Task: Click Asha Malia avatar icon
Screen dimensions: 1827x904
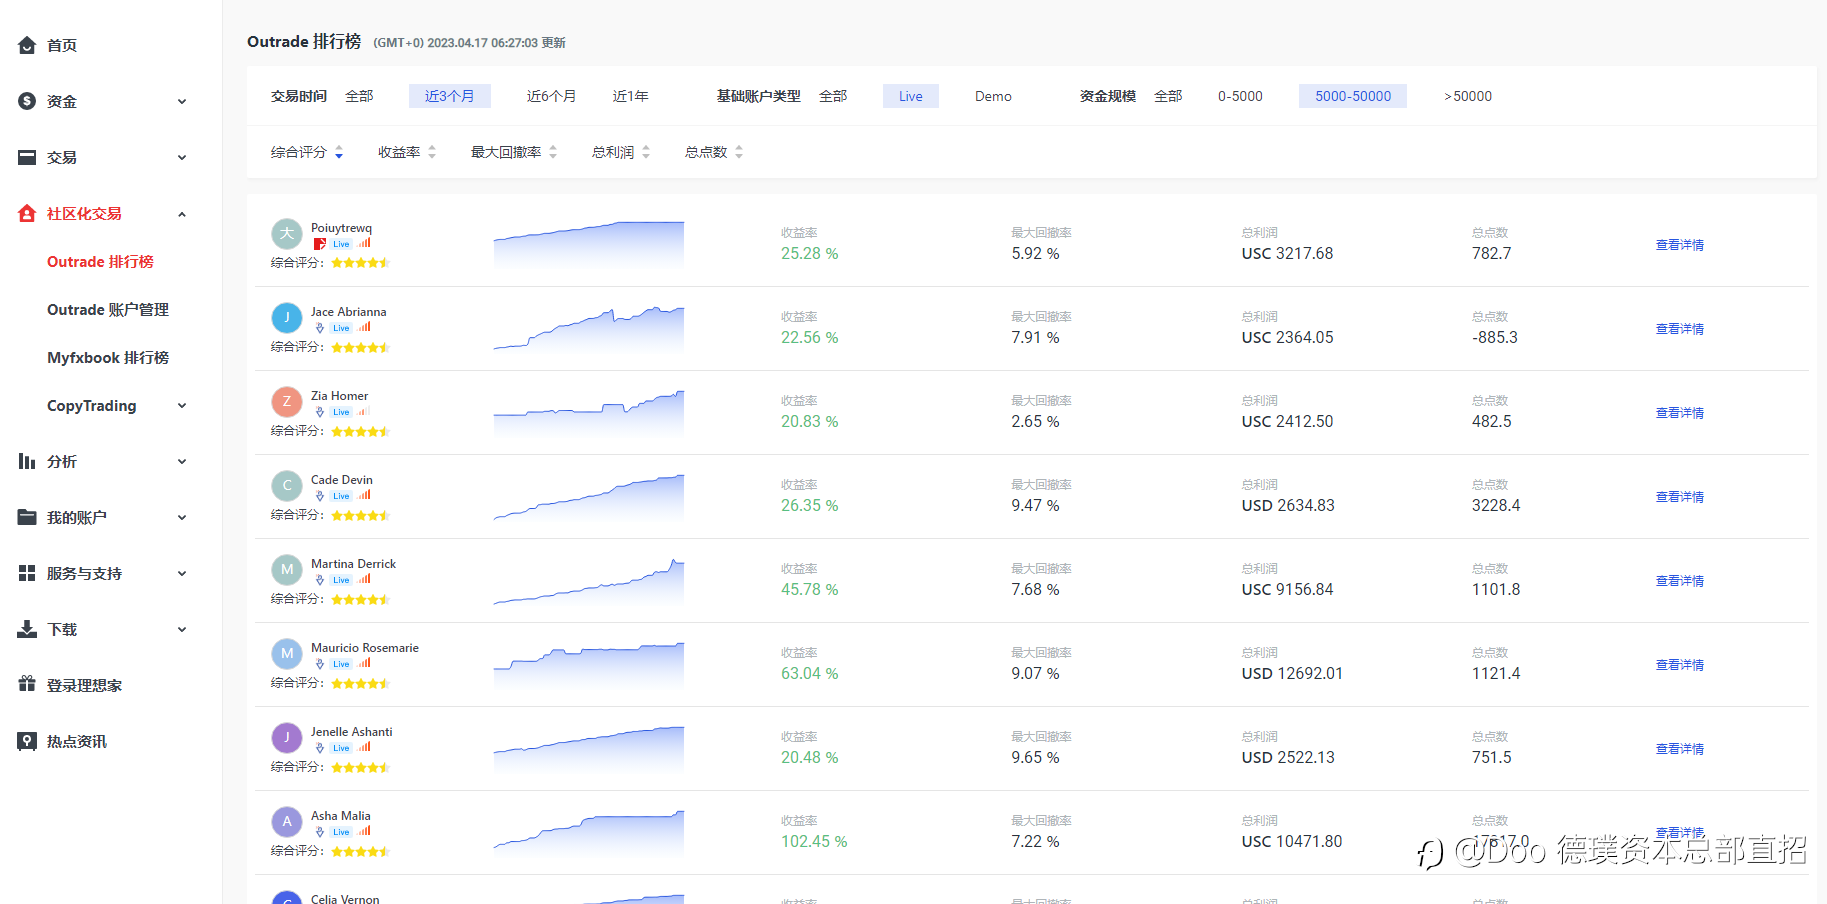Action: point(287,822)
